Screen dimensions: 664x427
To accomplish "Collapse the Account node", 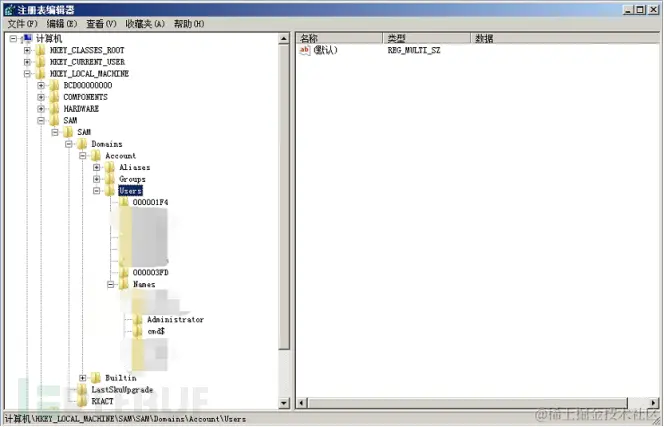I will pos(83,156).
